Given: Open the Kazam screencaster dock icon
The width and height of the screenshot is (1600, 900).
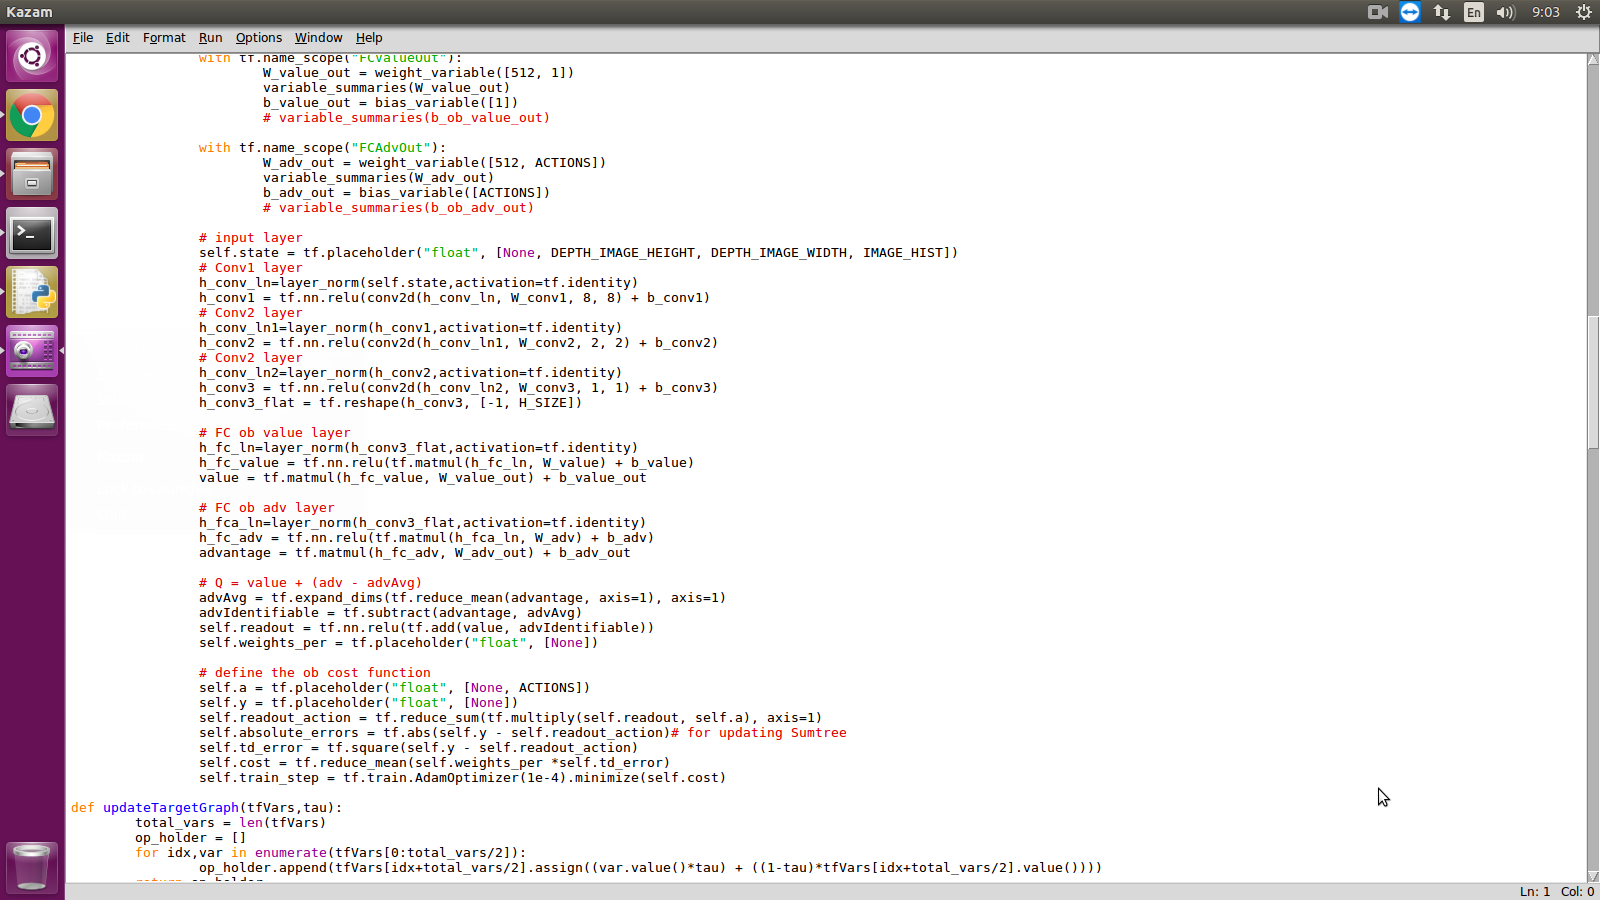Looking at the screenshot, I should click(x=32, y=351).
